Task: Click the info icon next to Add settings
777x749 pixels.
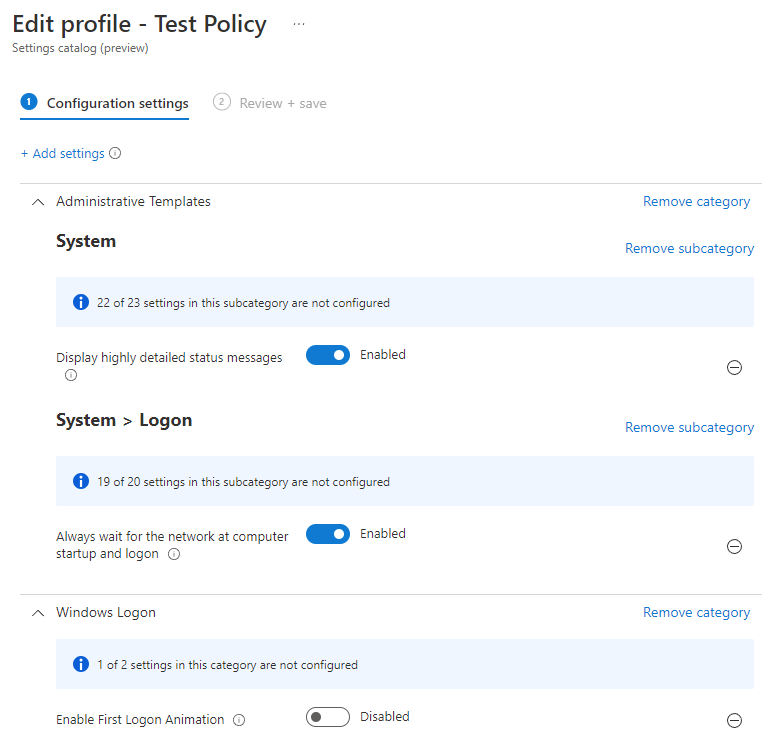Action: click(115, 153)
